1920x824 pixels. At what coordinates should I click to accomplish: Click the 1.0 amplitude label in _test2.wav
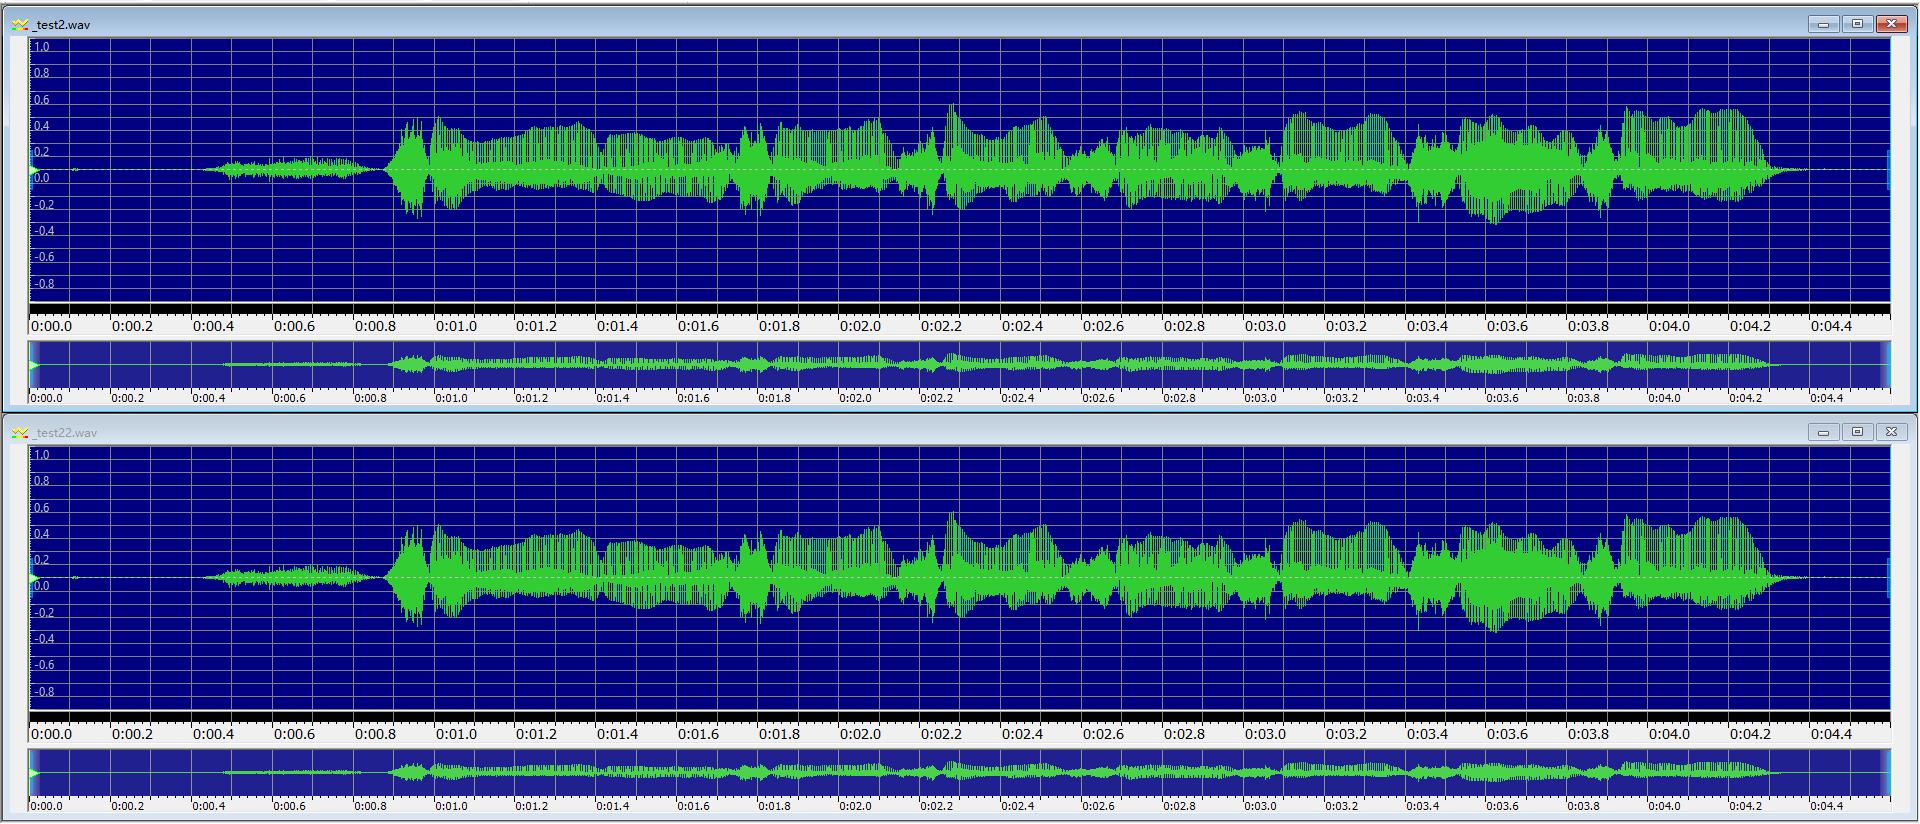tap(42, 47)
